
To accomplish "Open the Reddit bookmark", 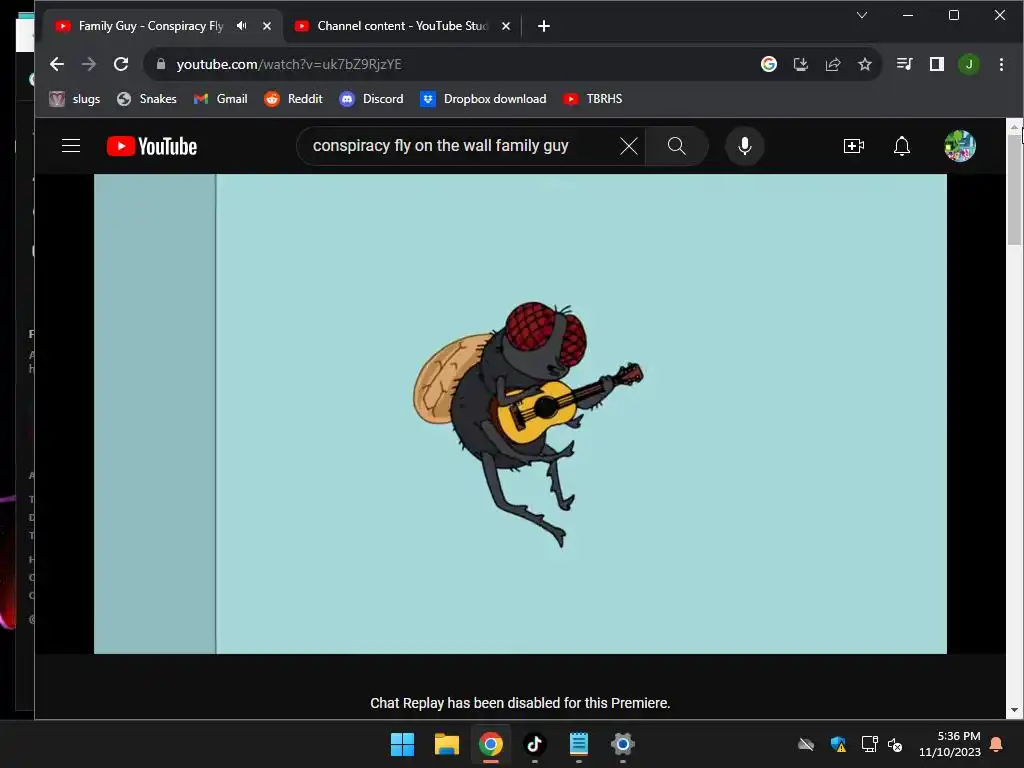I will [x=293, y=99].
